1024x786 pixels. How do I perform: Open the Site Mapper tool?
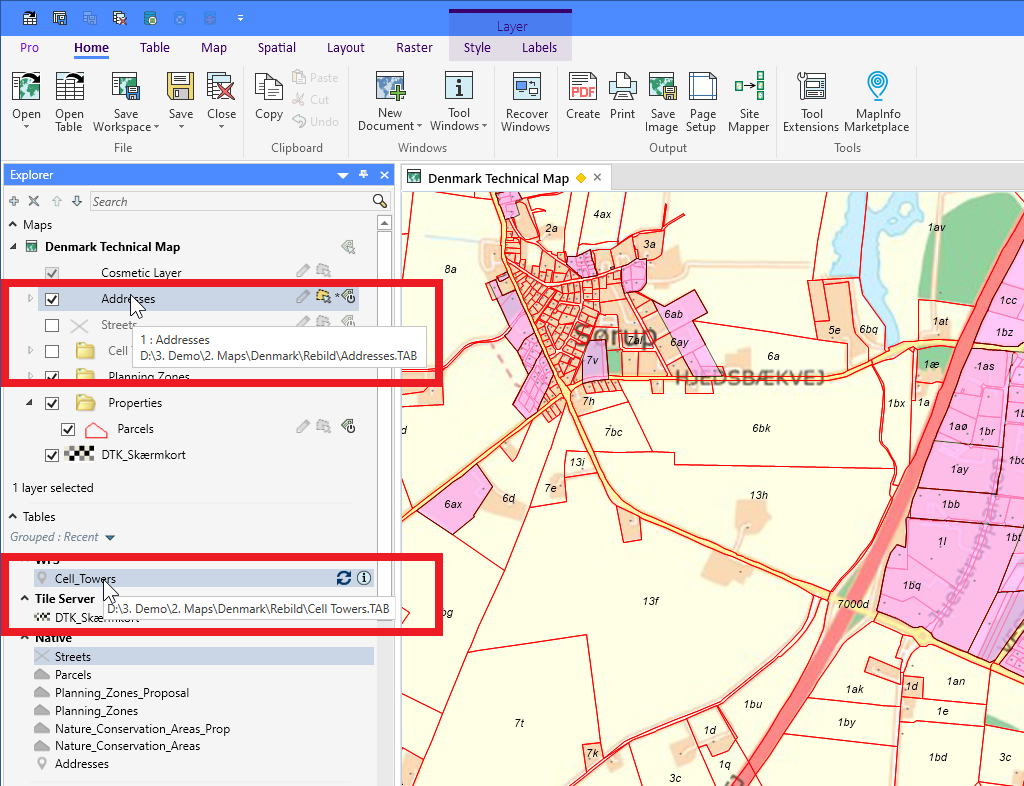point(748,95)
